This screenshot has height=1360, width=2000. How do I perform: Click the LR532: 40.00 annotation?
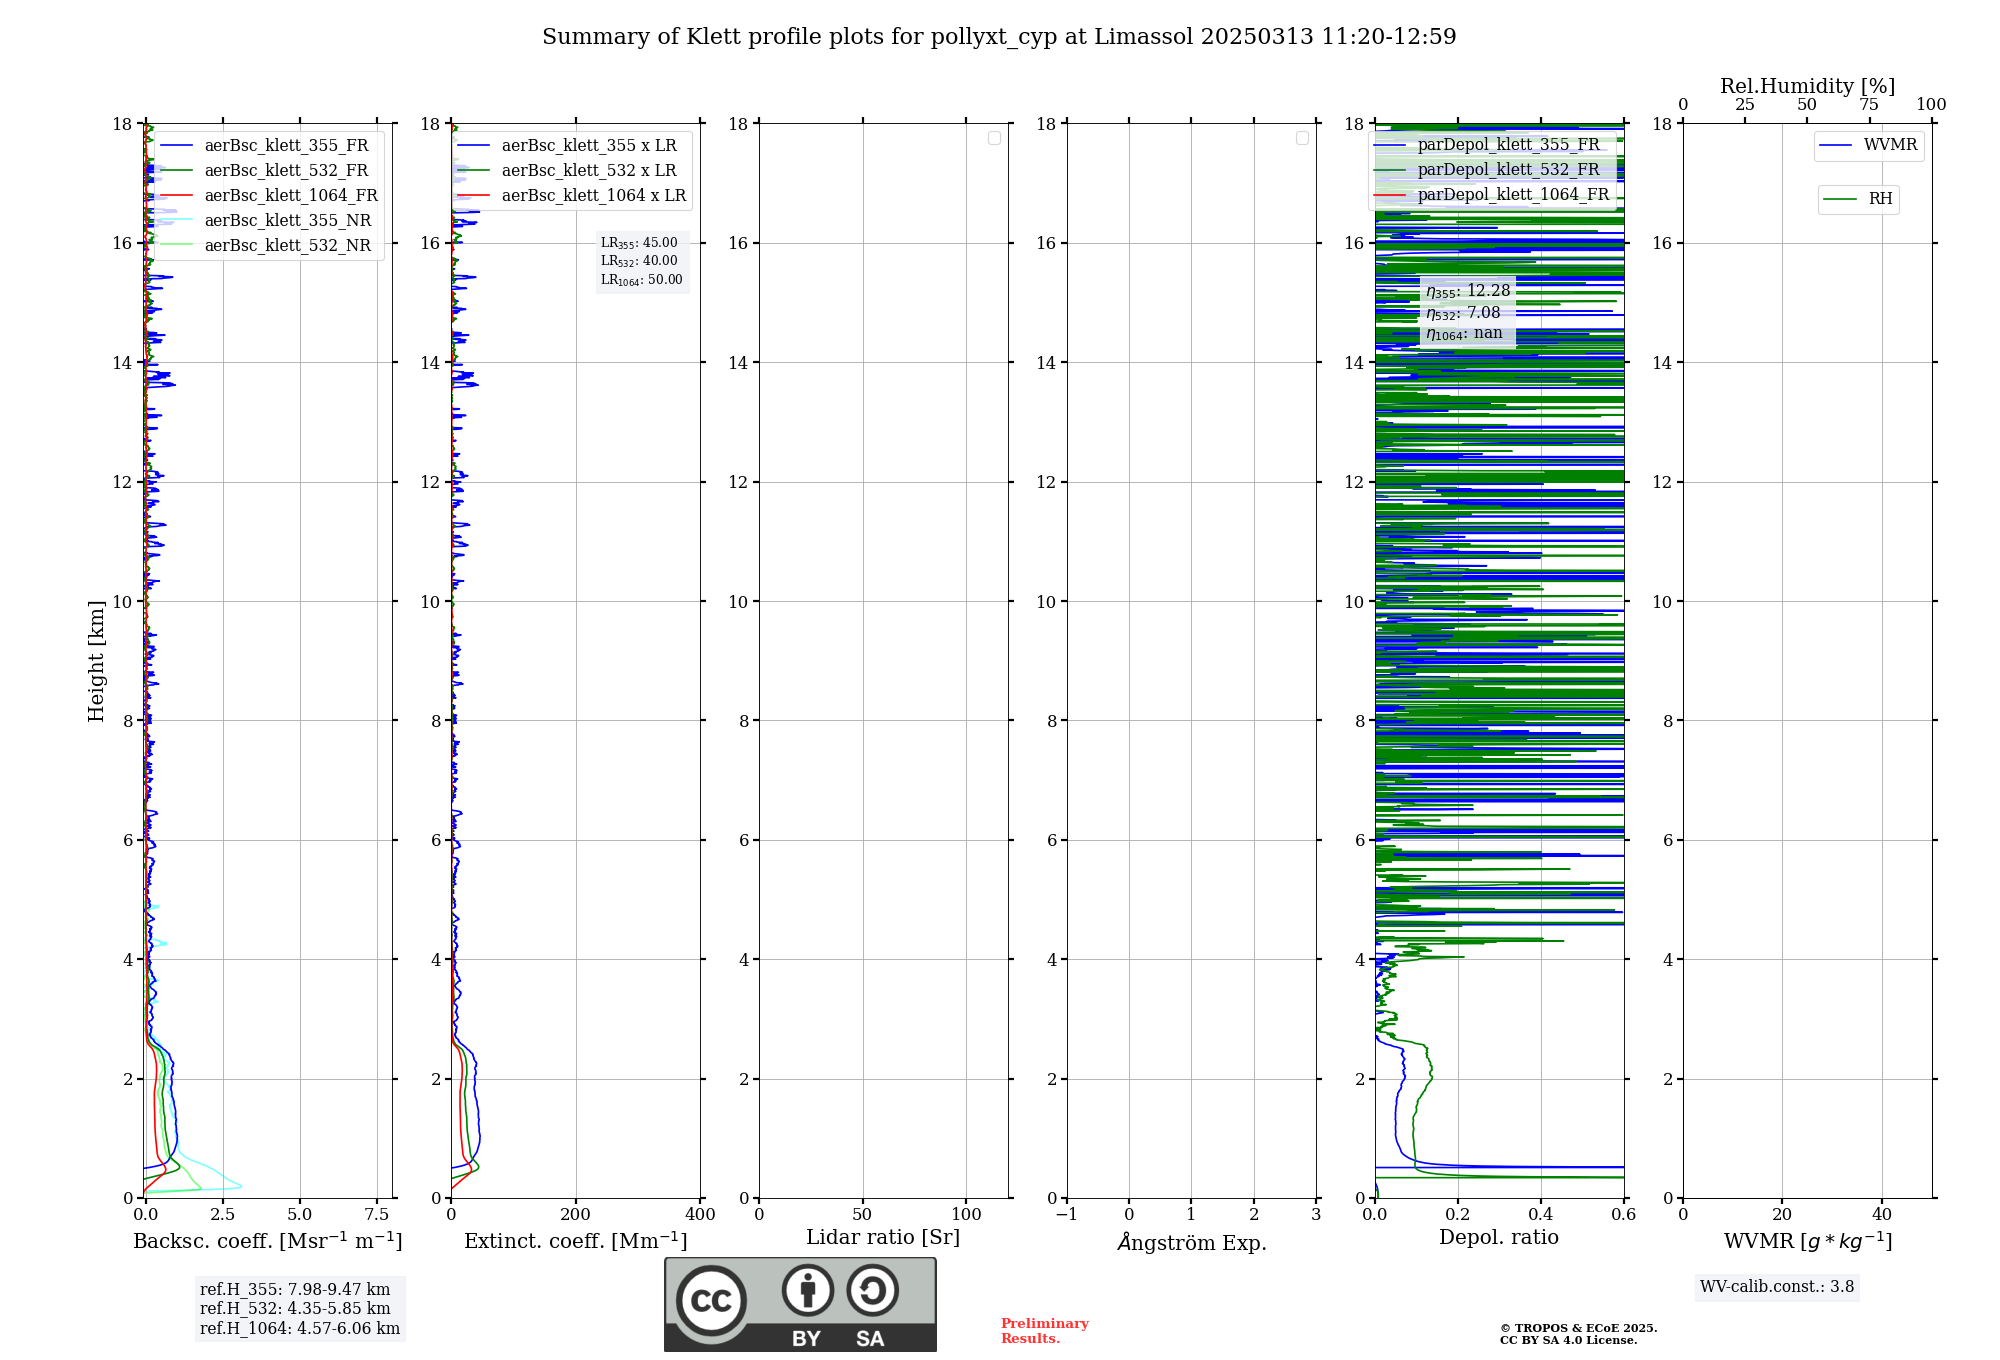[x=639, y=261]
